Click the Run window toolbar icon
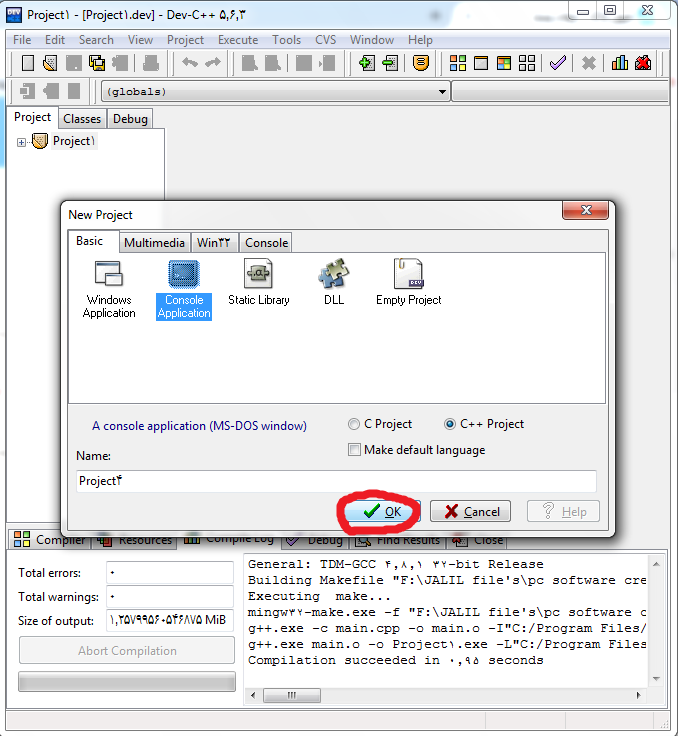 [481, 62]
